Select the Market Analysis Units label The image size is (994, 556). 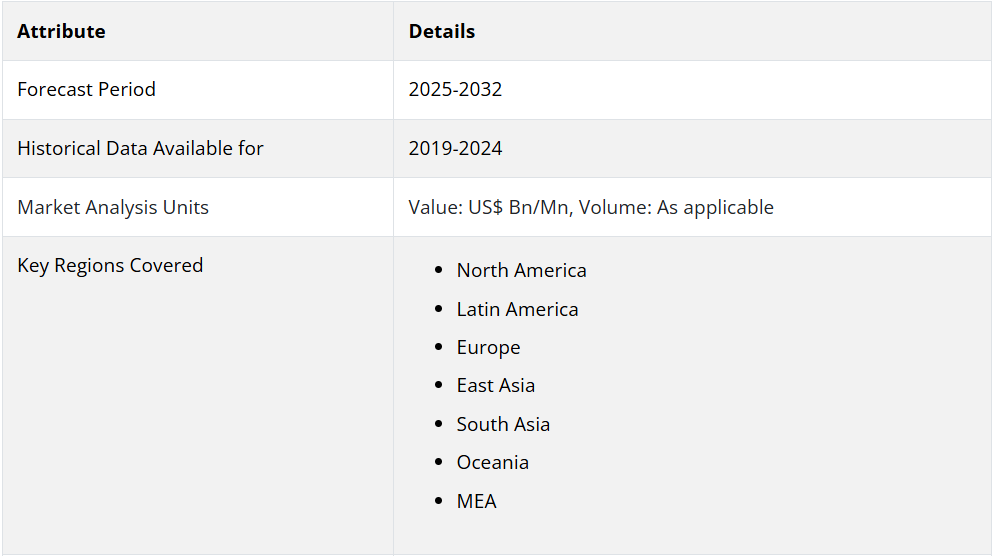(113, 207)
